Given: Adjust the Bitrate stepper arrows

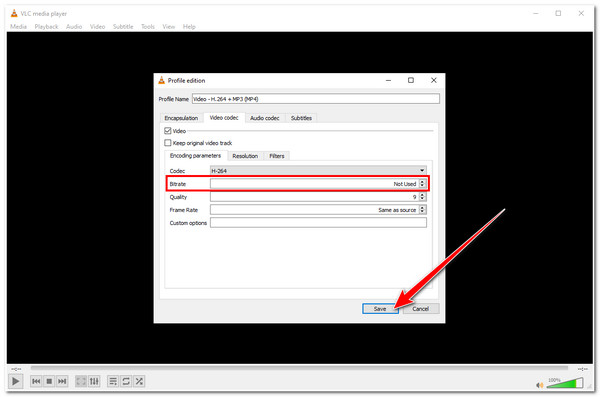Looking at the screenshot, I should pos(422,184).
